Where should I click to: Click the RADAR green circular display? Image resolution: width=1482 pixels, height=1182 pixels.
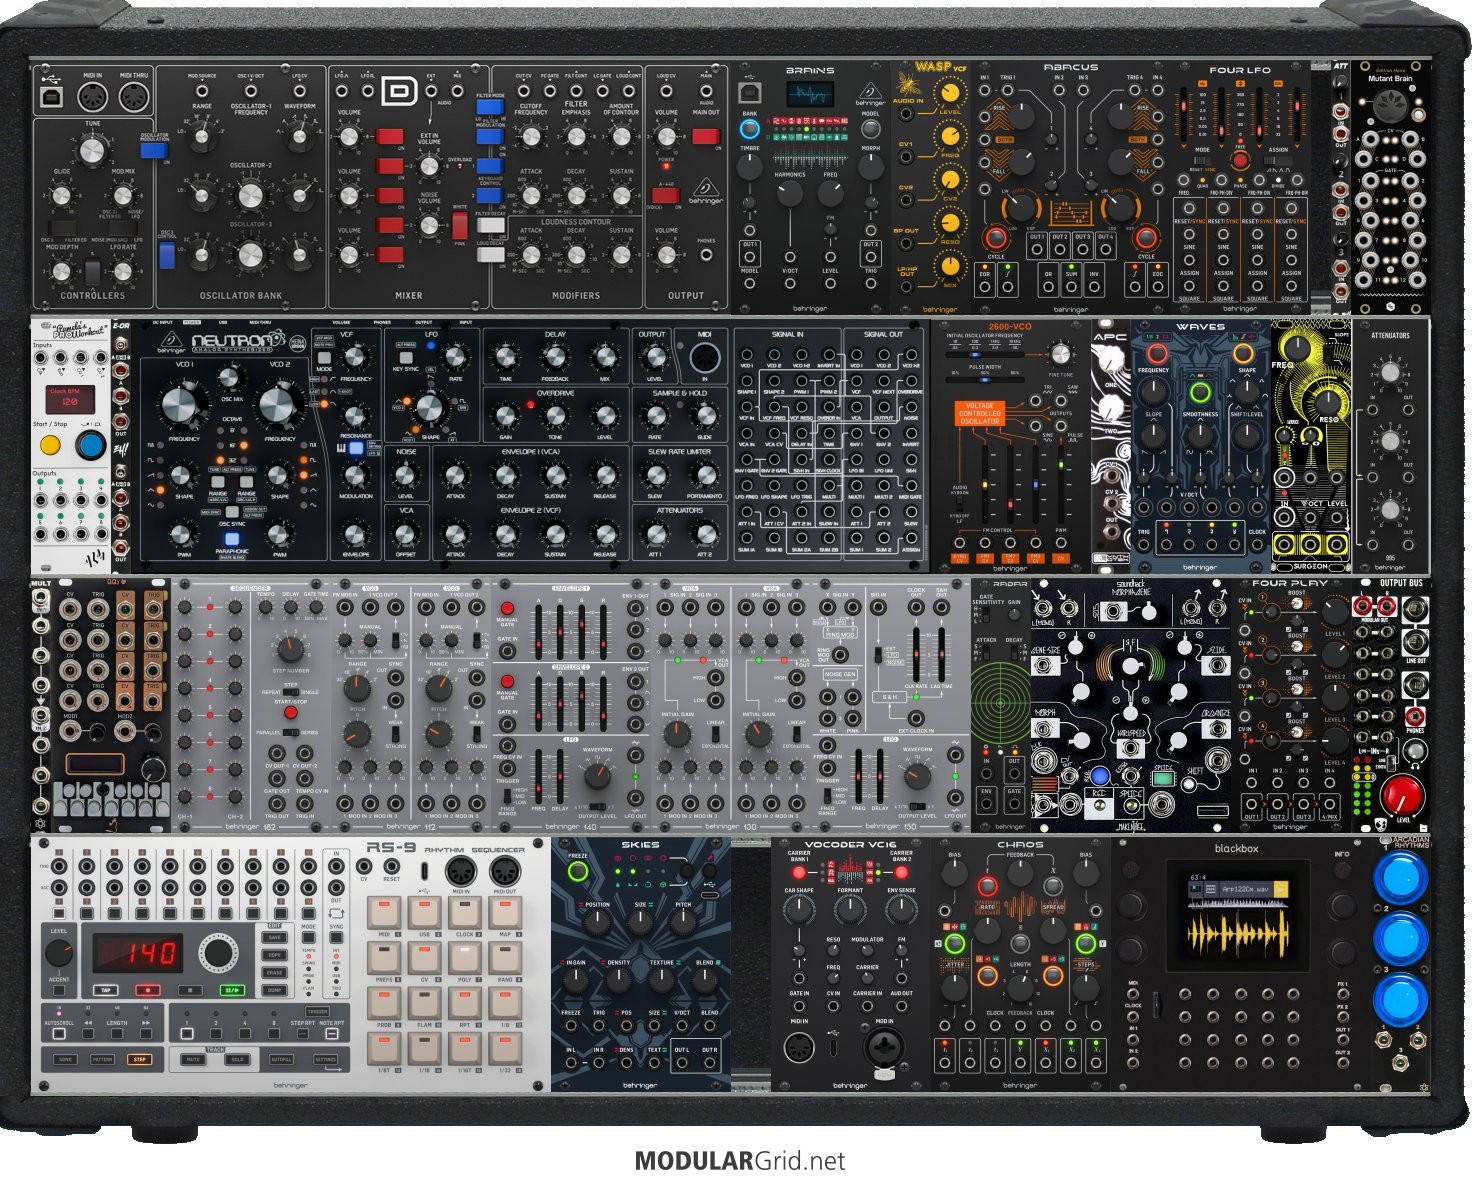click(x=1000, y=701)
